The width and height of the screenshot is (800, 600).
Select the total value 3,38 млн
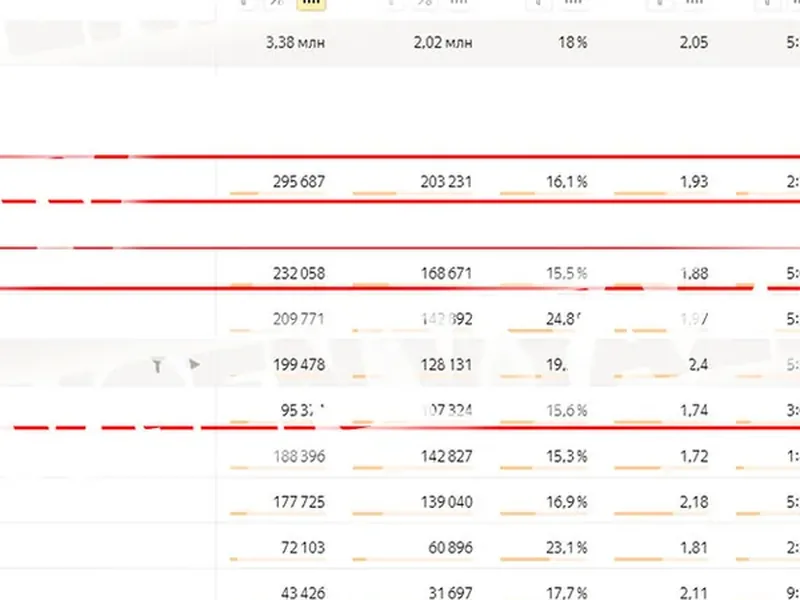[295, 42]
